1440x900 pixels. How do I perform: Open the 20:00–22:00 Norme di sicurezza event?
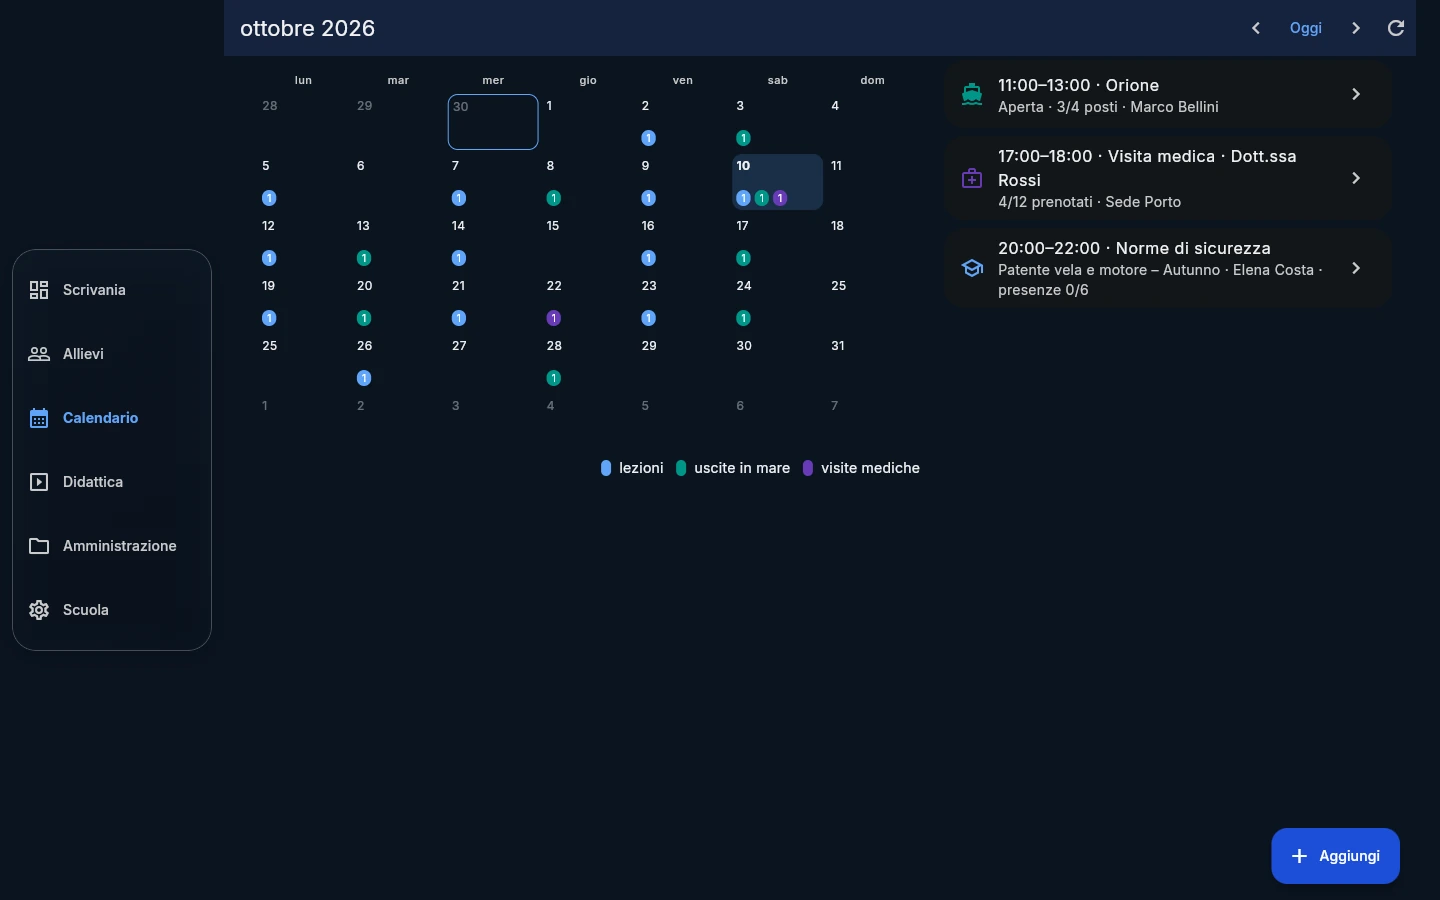(x=1167, y=268)
